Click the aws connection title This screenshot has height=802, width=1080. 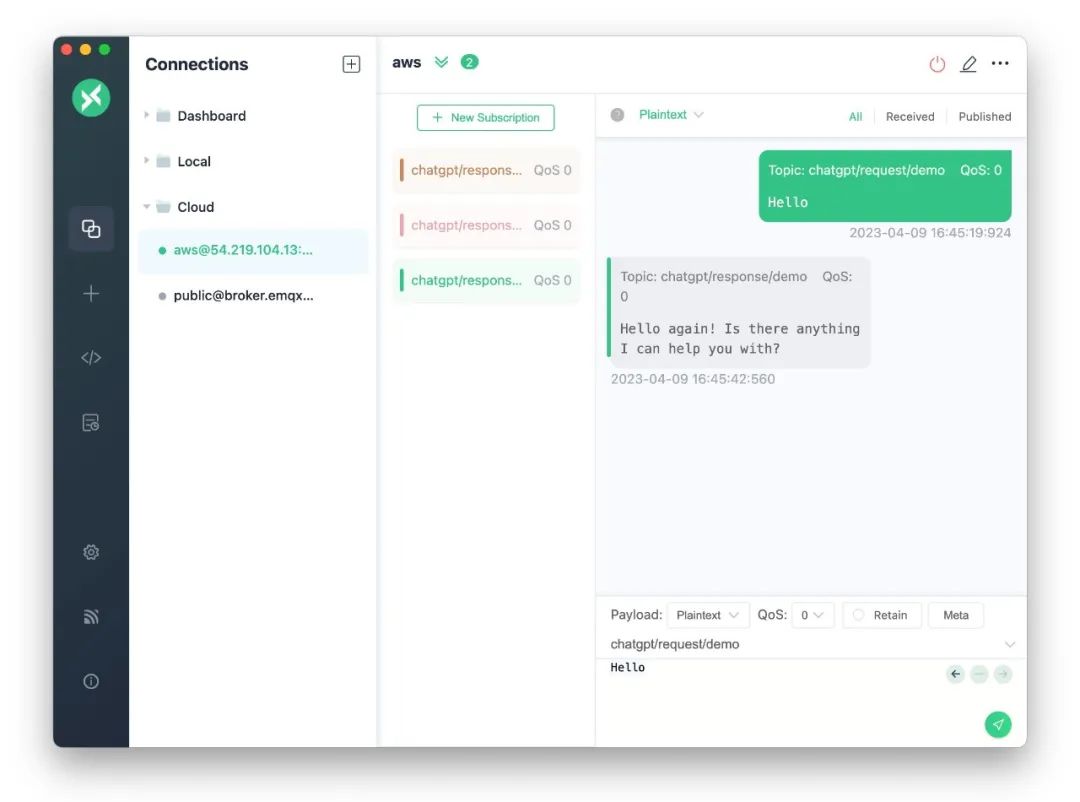tap(406, 62)
